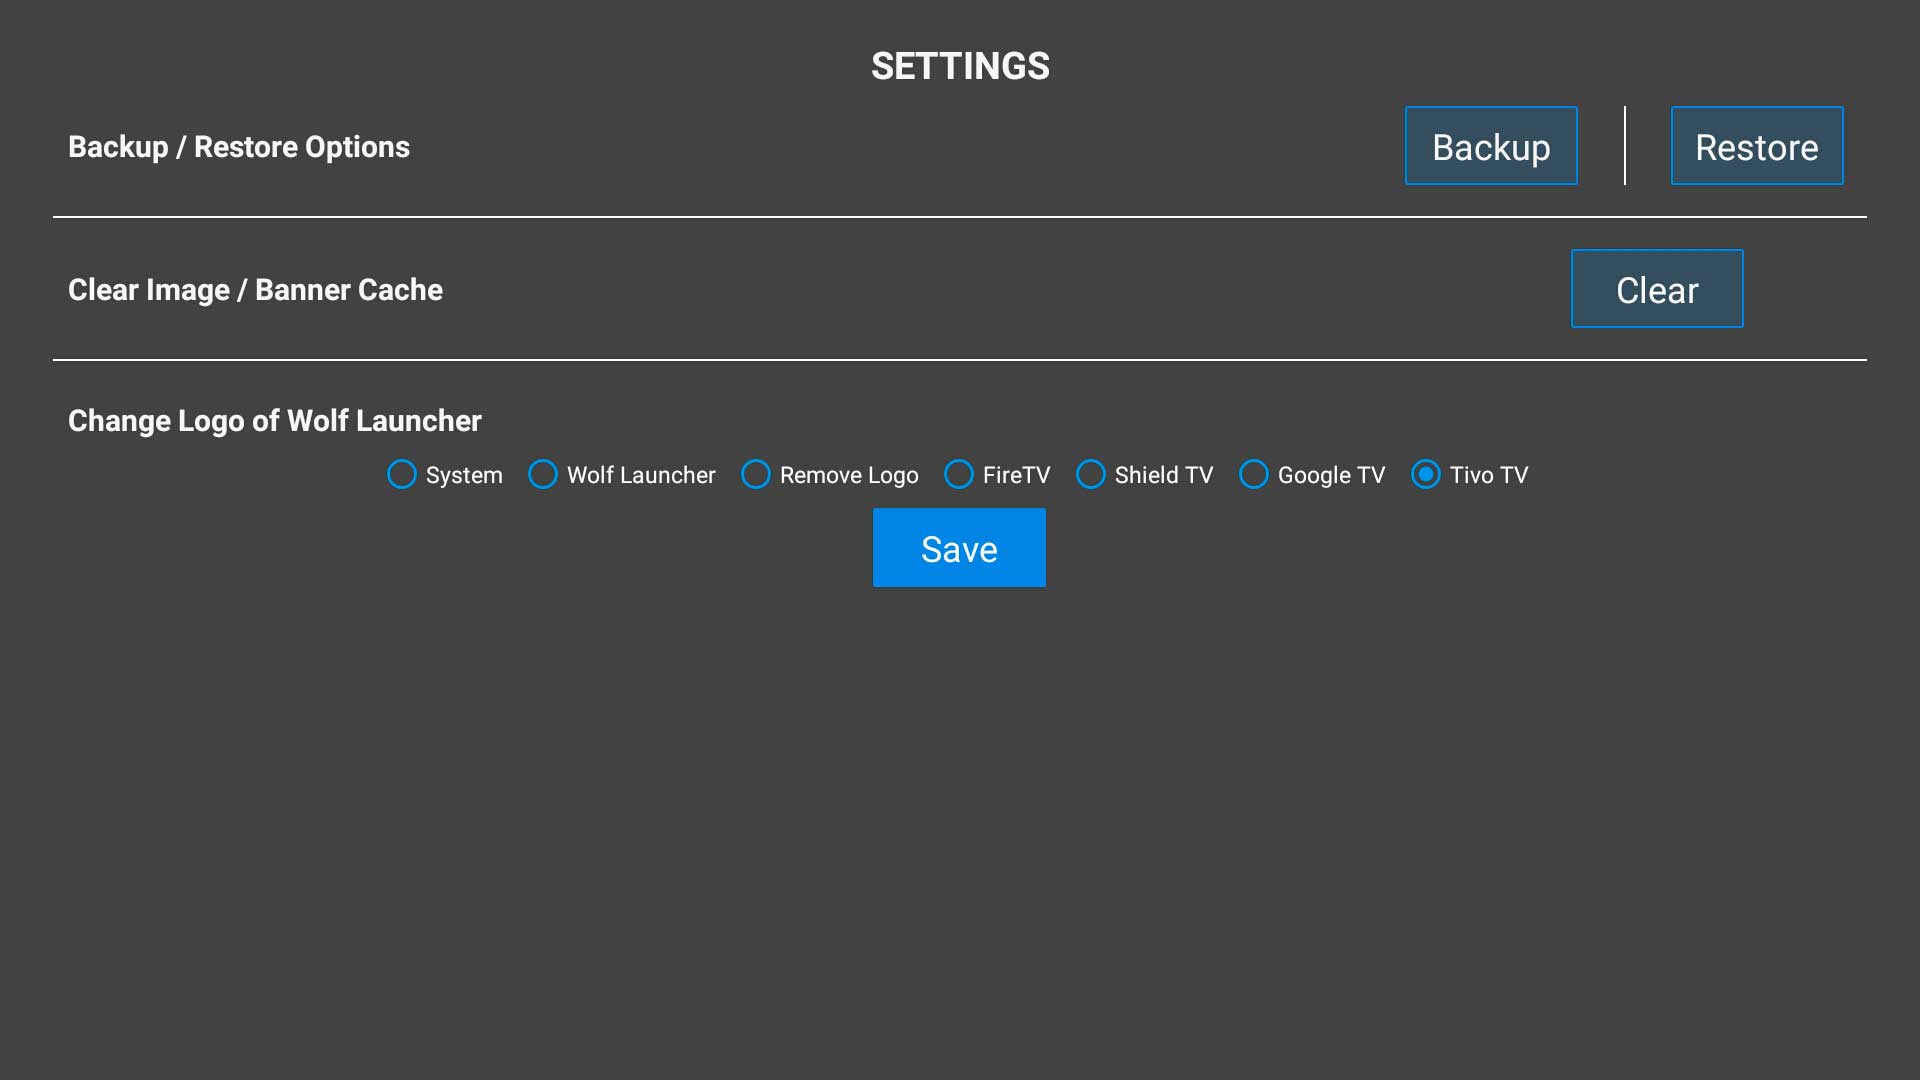This screenshot has height=1080, width=1920.
Task: Click the 'Backup / Restore Options' label
Action: pos(239,147)
